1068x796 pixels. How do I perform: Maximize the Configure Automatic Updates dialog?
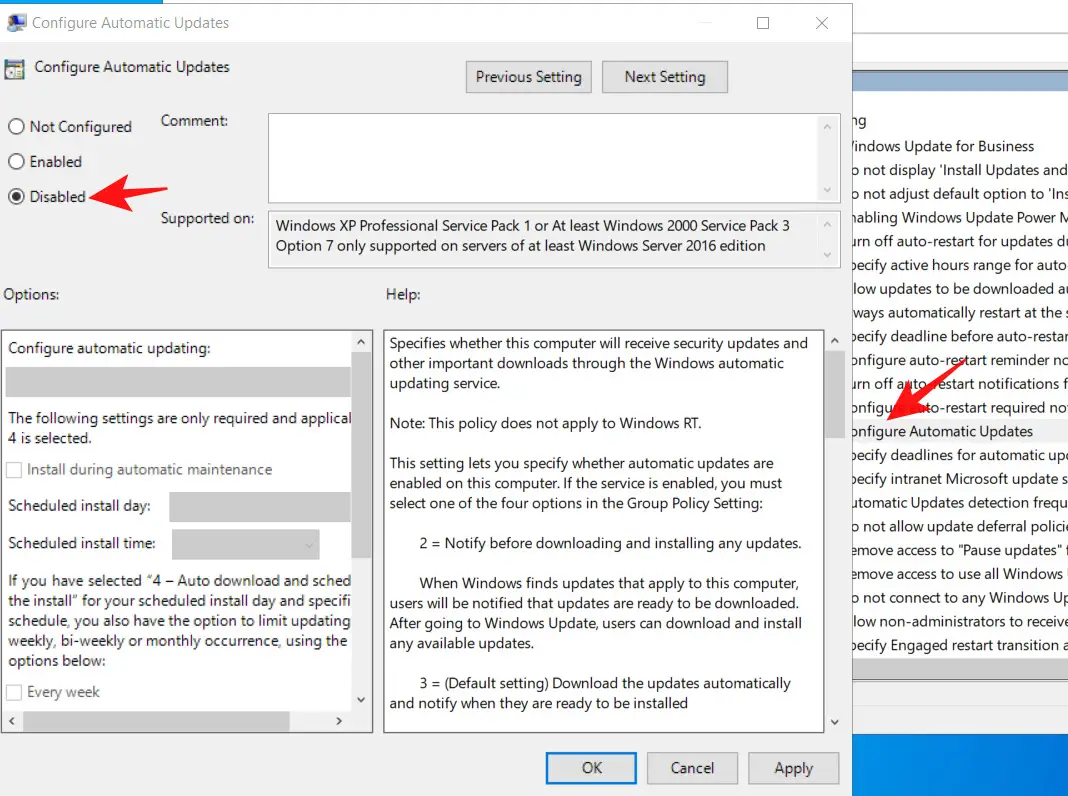pos(763,23)
